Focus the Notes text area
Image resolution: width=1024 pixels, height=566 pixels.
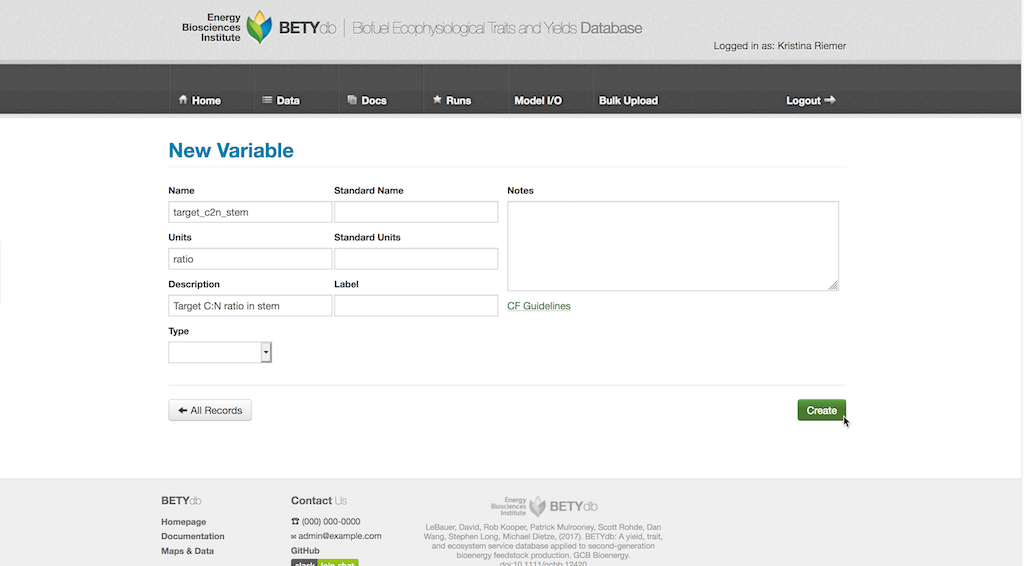(672, 246)
